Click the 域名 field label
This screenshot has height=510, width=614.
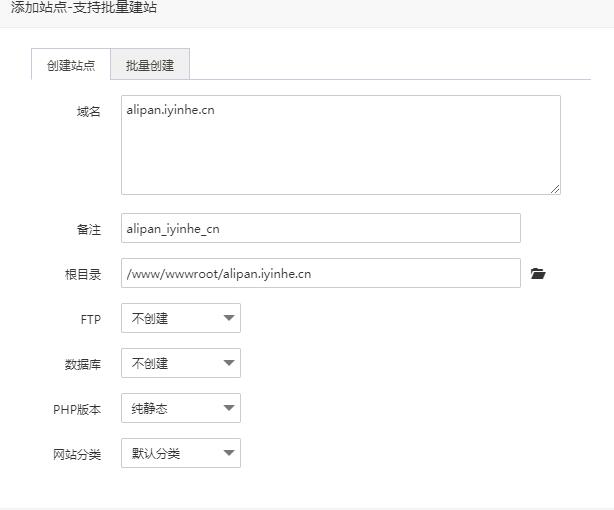click(x=89, y=112)
